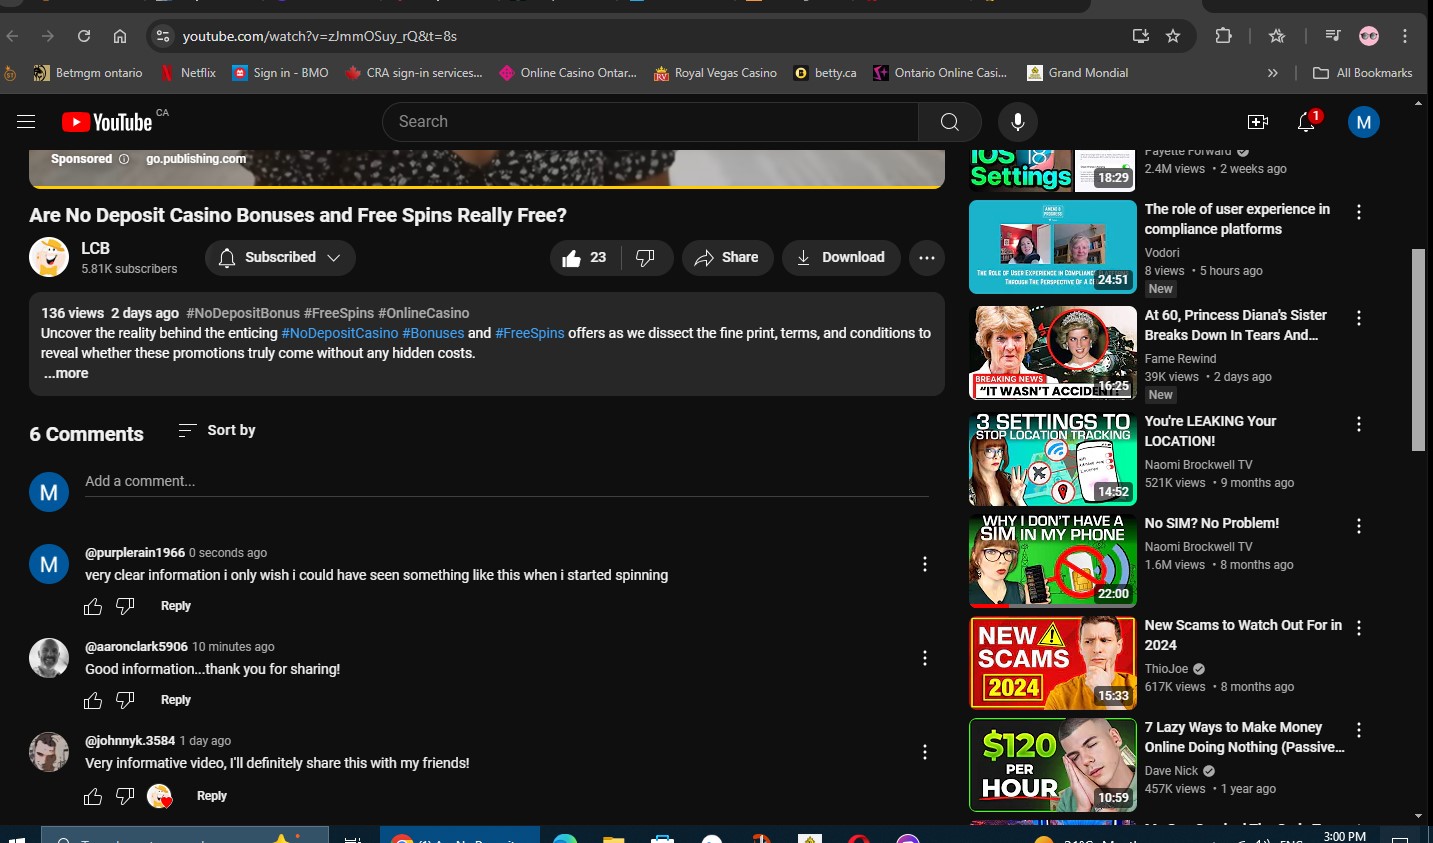Open more actions beside Download

click(927, 258)
